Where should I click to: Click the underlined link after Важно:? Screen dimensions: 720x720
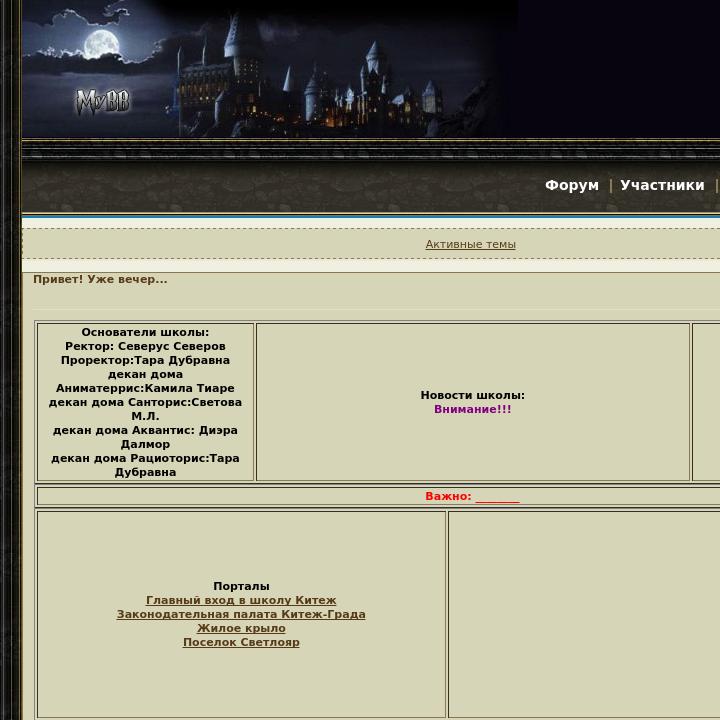(x=498, y=498)
